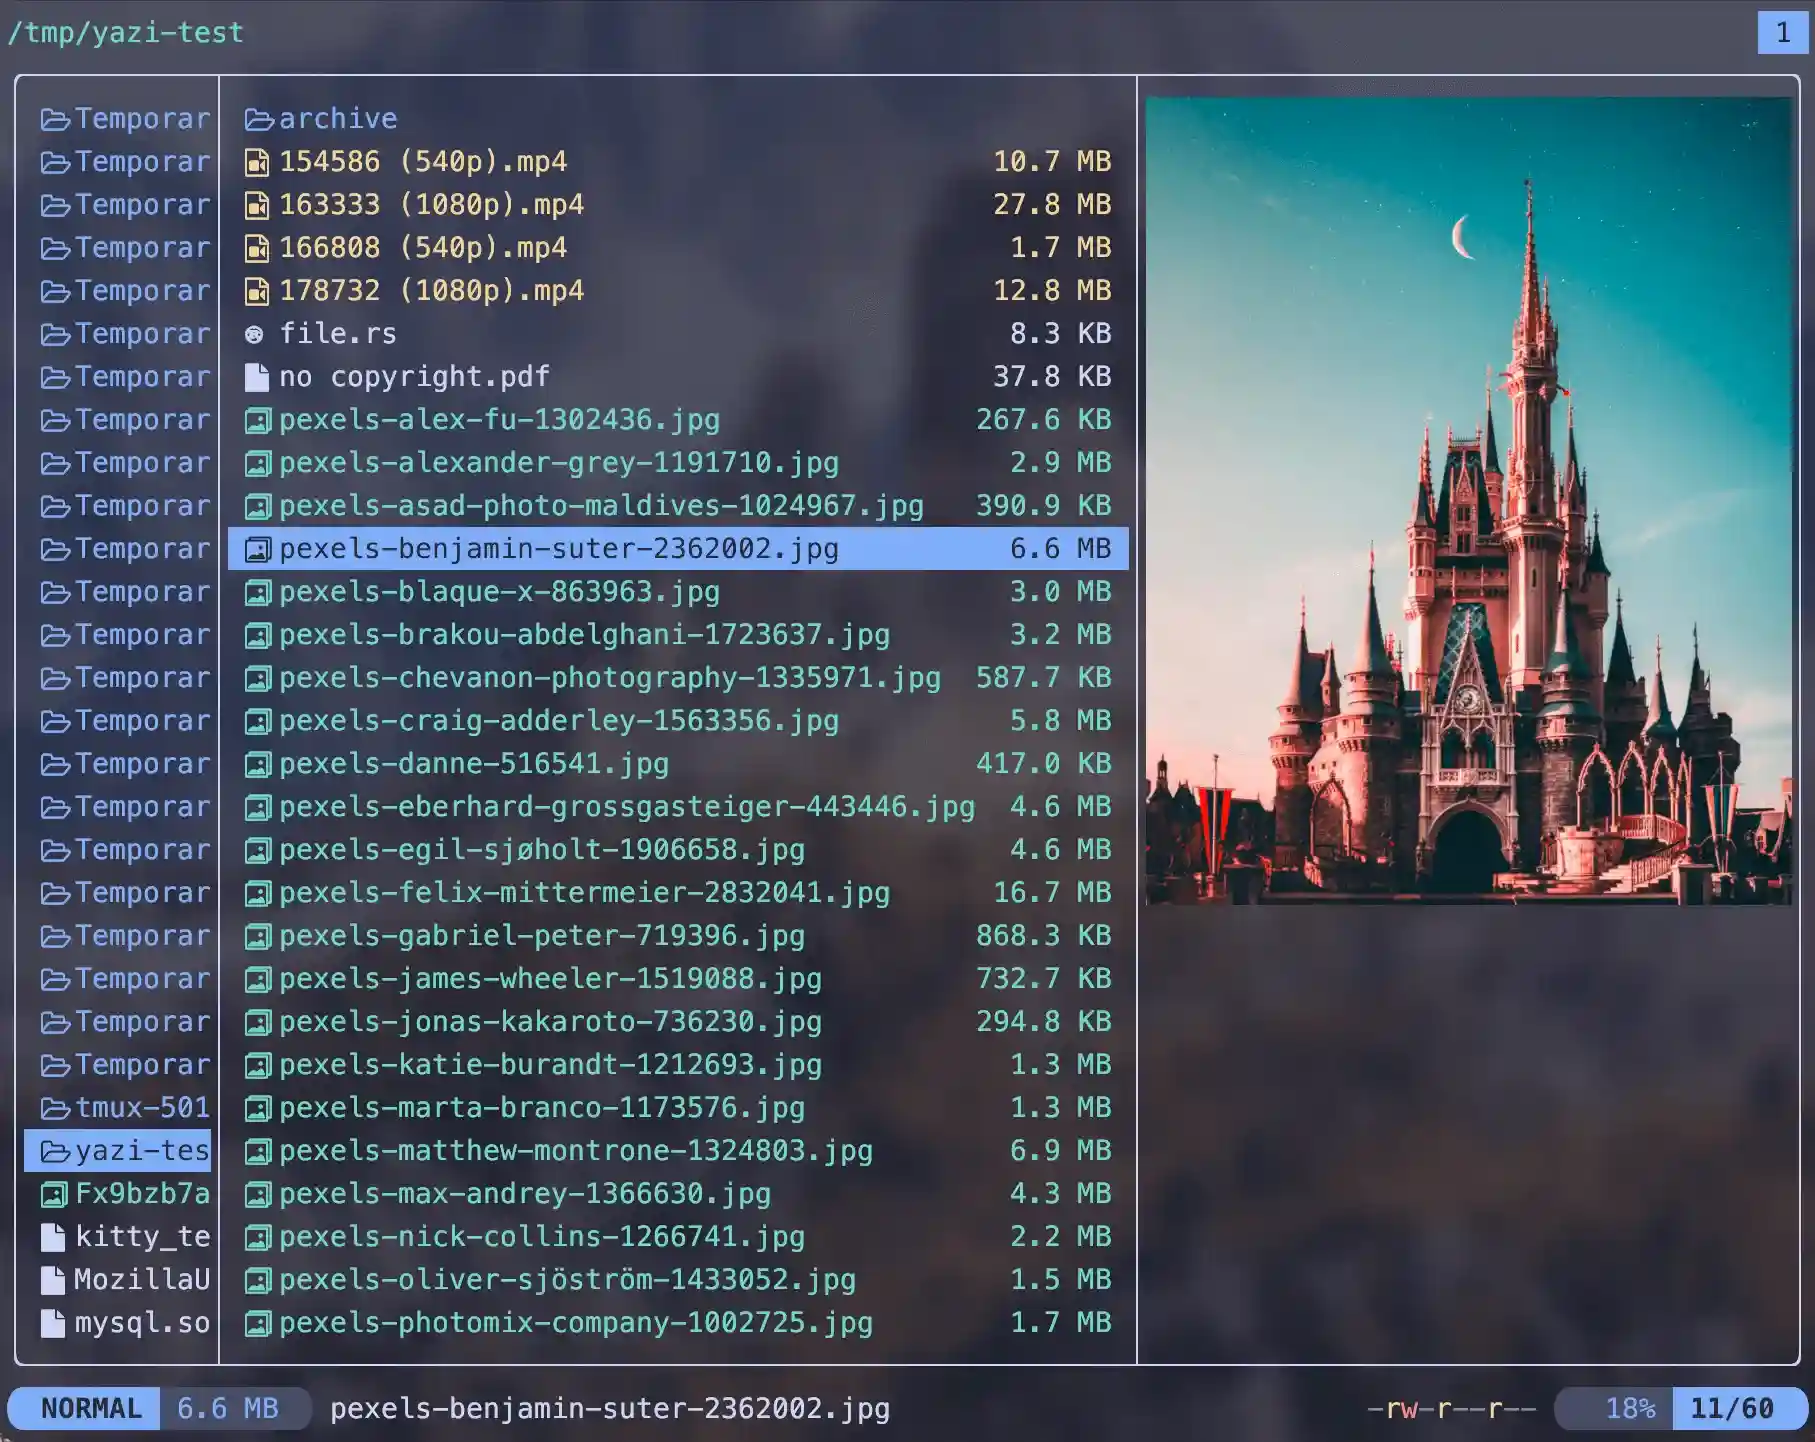Click the castle image preview
This screenshot has width=1815, height=1442.
click(1467, 500)
